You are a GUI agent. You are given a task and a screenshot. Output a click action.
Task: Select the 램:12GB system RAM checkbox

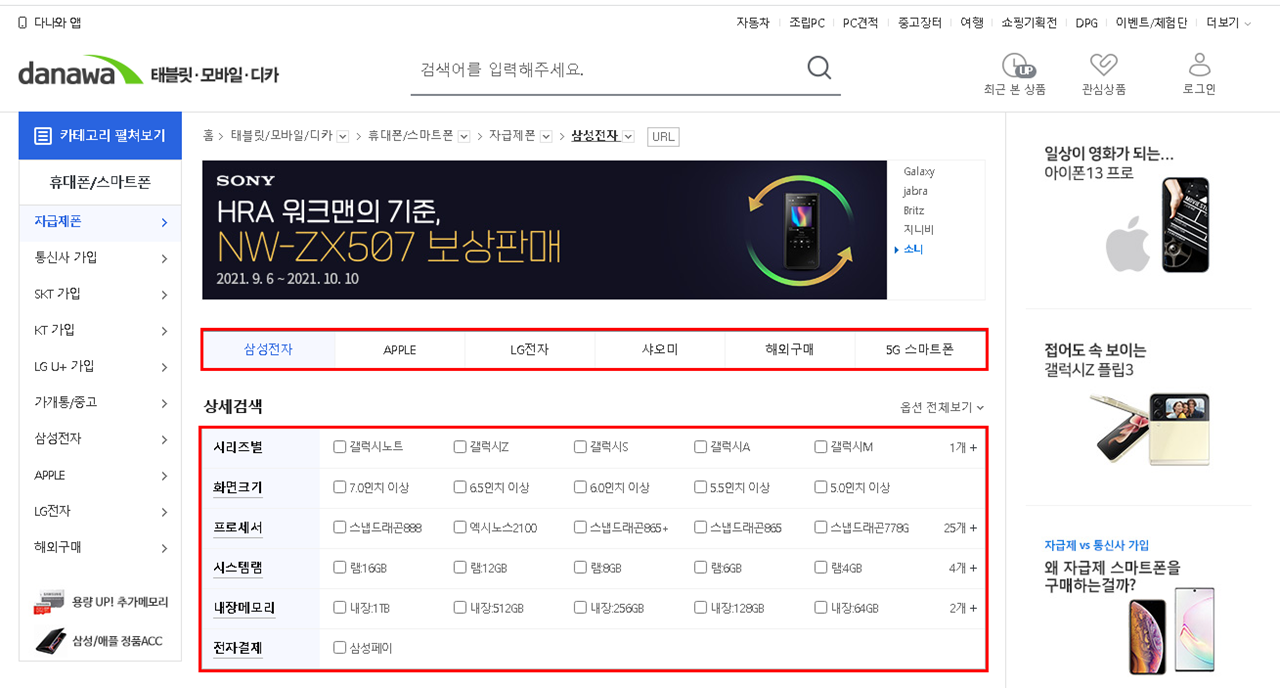[460, 568]
